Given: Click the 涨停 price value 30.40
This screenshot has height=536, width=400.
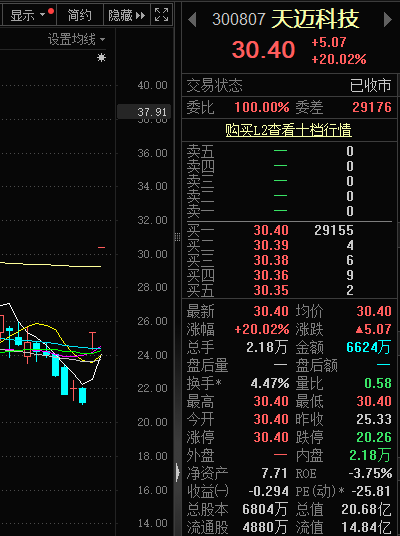Looking at the screenshot, I should (x=271, y=437).
